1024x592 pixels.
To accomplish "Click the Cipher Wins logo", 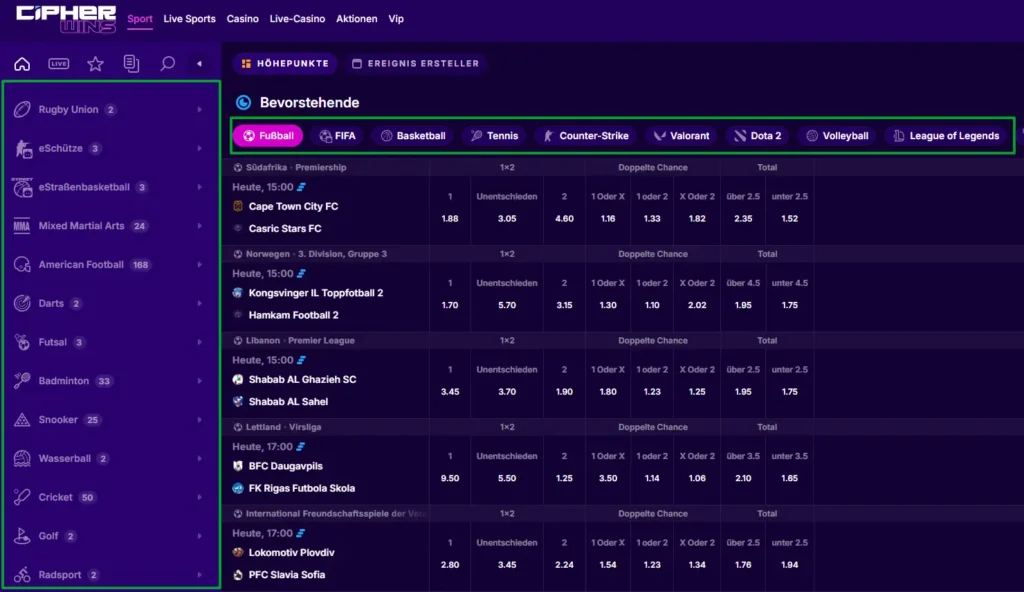I will 66,20.
